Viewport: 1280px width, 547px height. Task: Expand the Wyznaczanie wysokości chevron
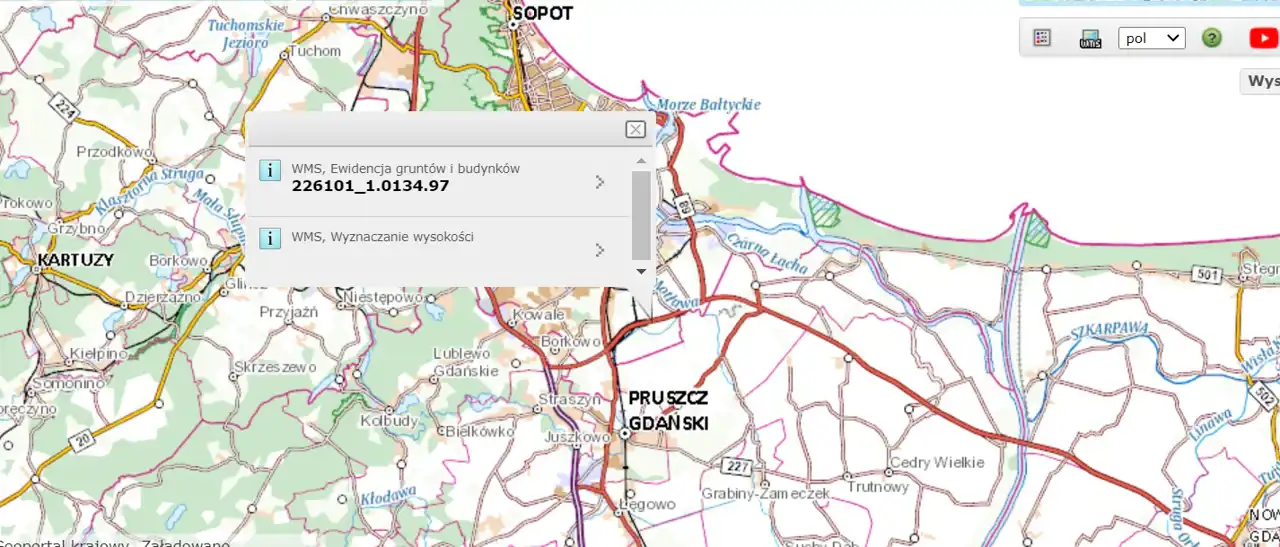tap(599, 250)
